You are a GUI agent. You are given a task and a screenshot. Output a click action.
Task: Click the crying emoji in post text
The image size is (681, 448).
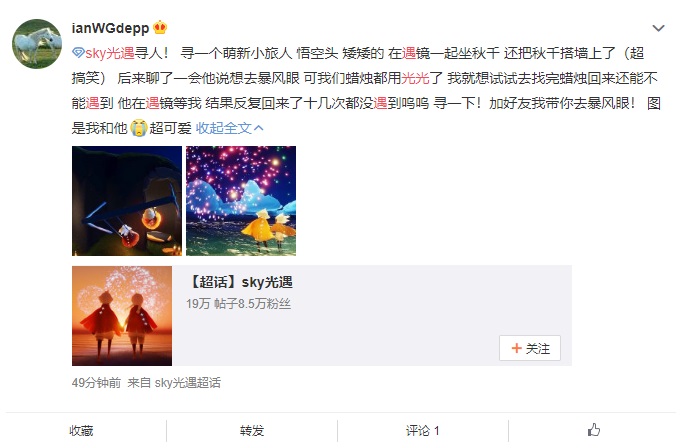[x=139, y=128]
